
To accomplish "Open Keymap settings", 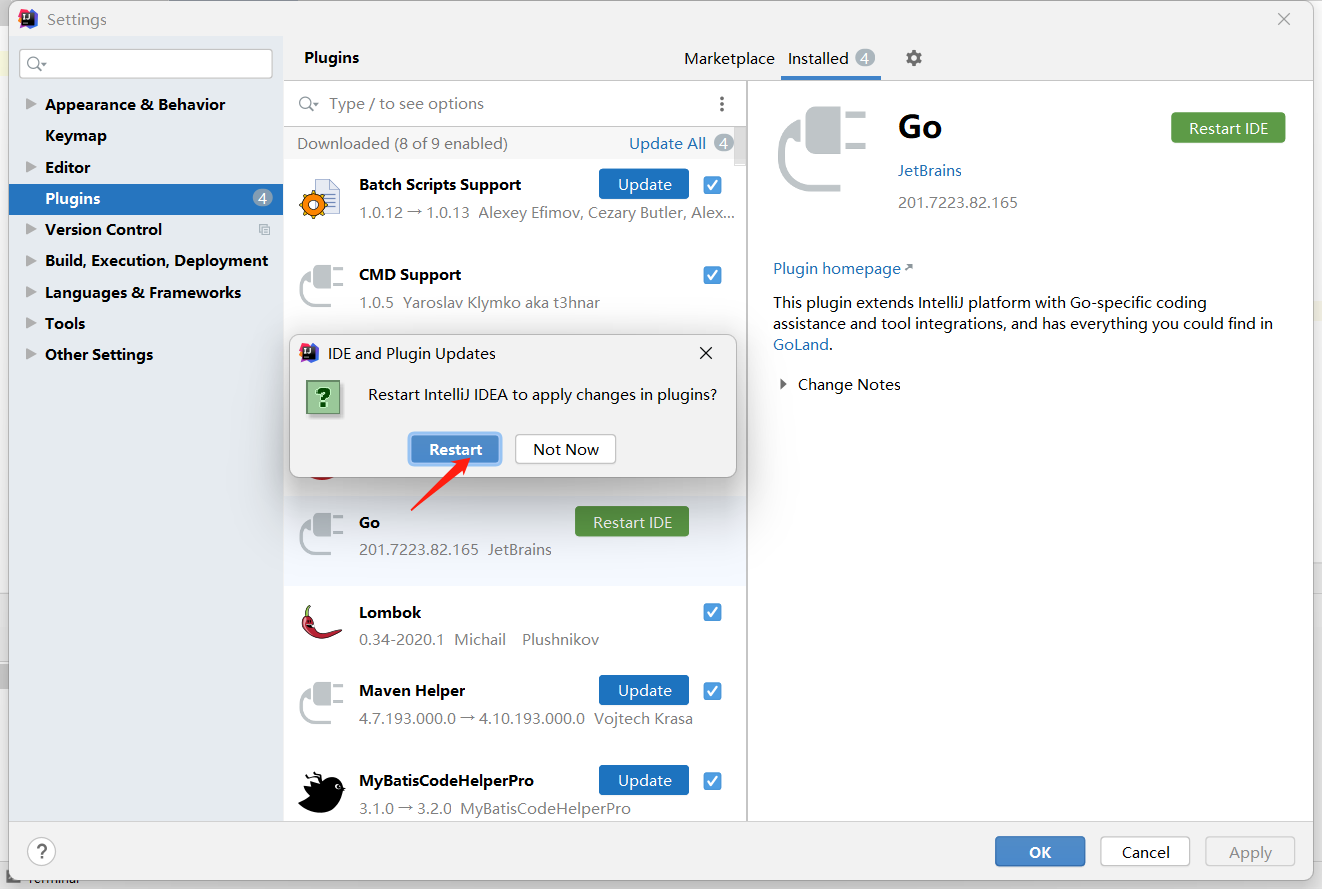I will click(76, 136).
